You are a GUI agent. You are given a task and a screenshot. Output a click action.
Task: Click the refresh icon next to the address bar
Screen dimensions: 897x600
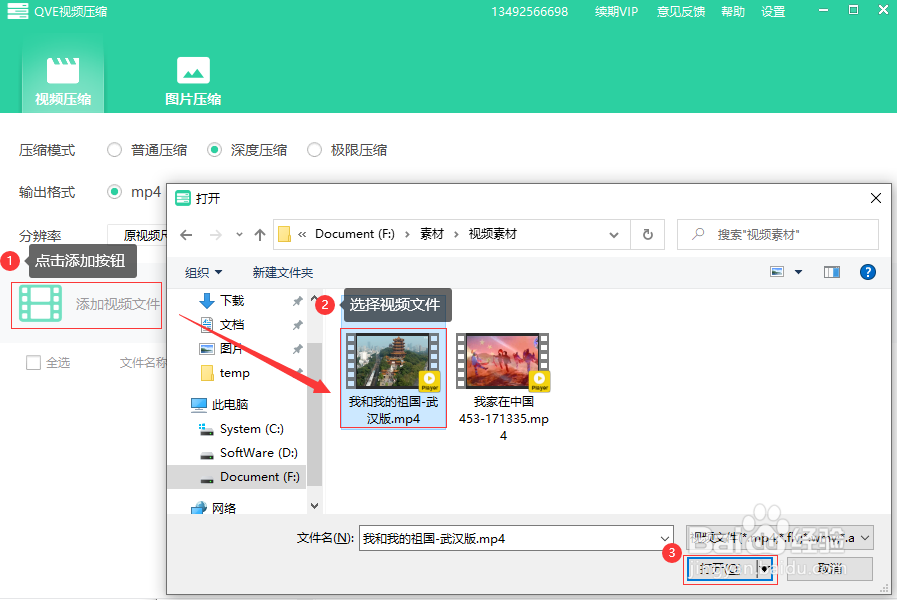coord(647,234)
